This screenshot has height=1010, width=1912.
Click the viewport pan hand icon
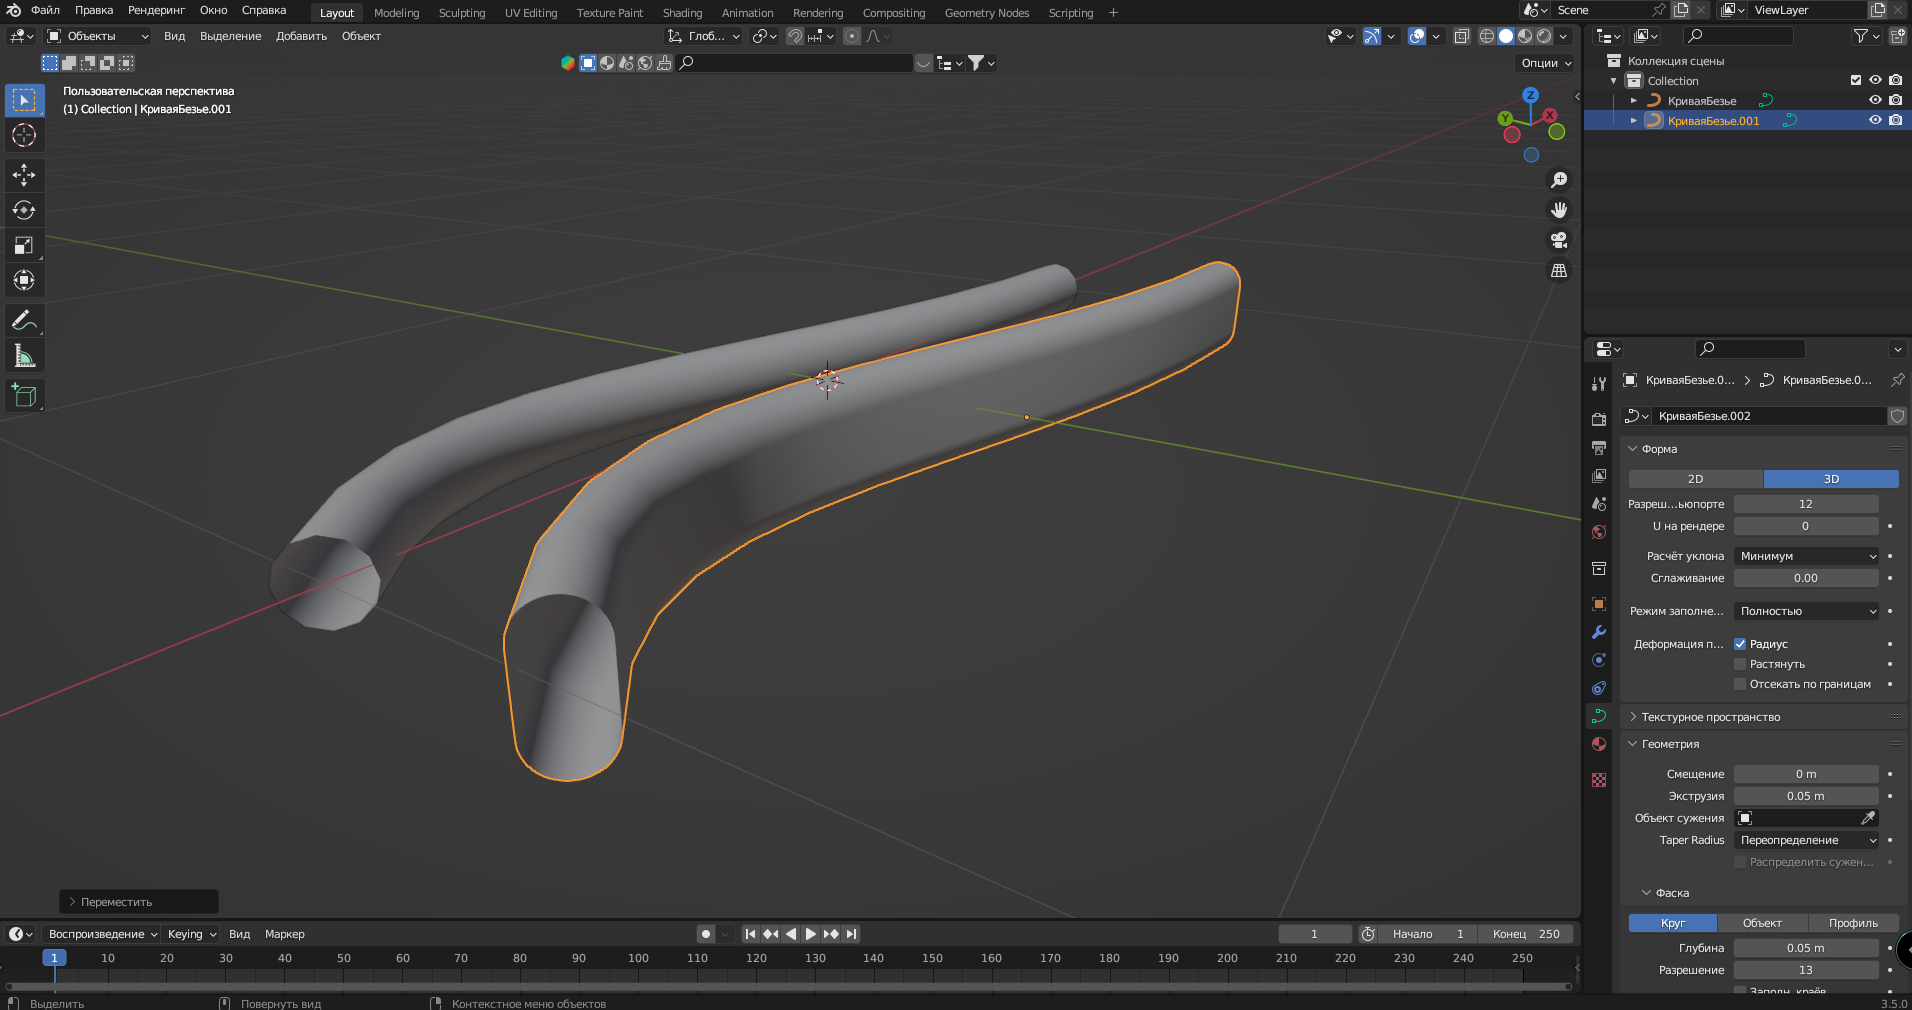pyautogui.click(x=1559, y=210)
